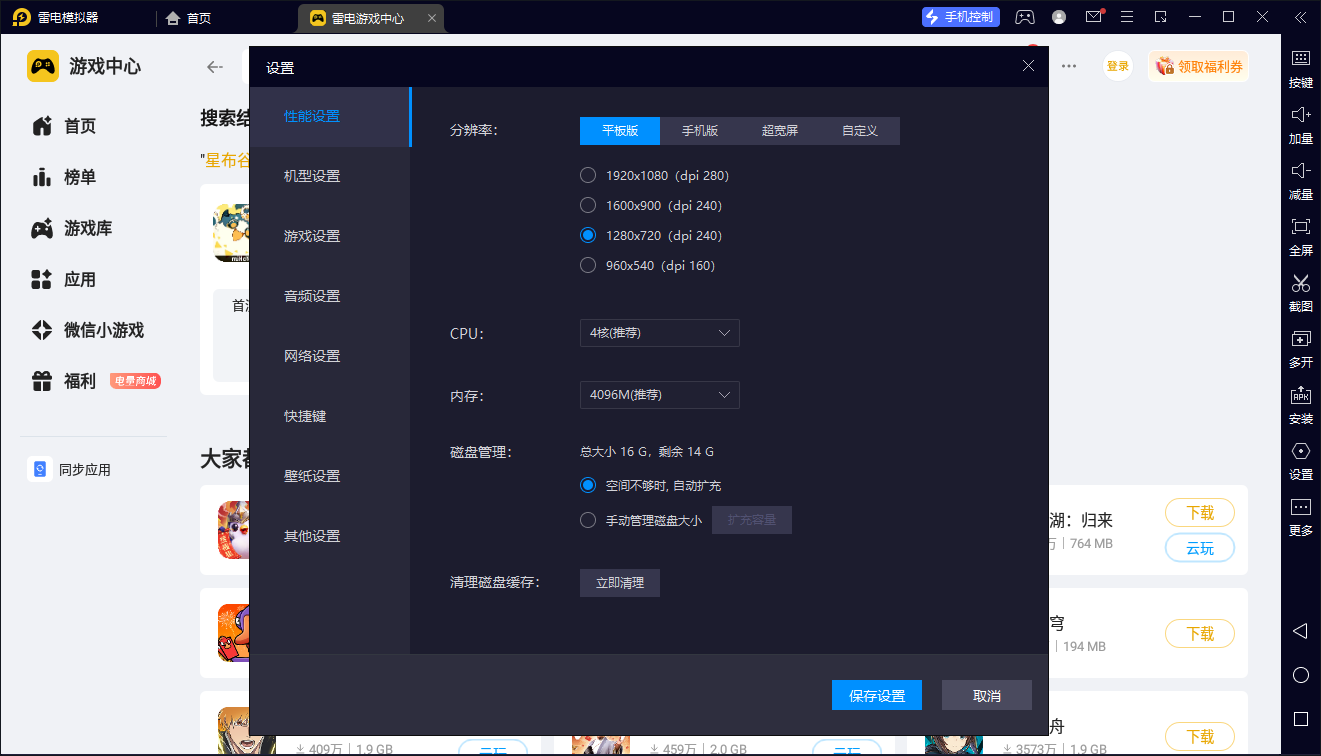
Task: Open 微信小游戏 in the game center sidebar
Action: [88, 330]
